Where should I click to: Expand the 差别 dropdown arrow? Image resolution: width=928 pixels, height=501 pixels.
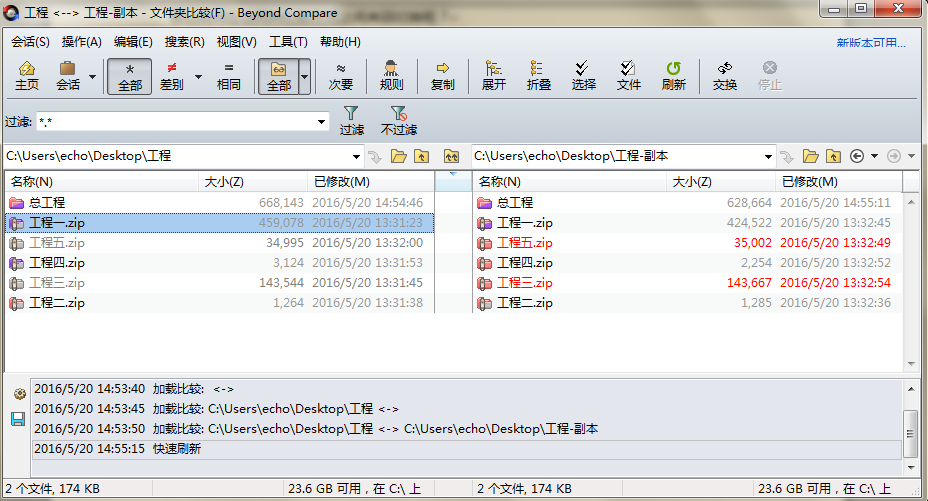(198, 76)
